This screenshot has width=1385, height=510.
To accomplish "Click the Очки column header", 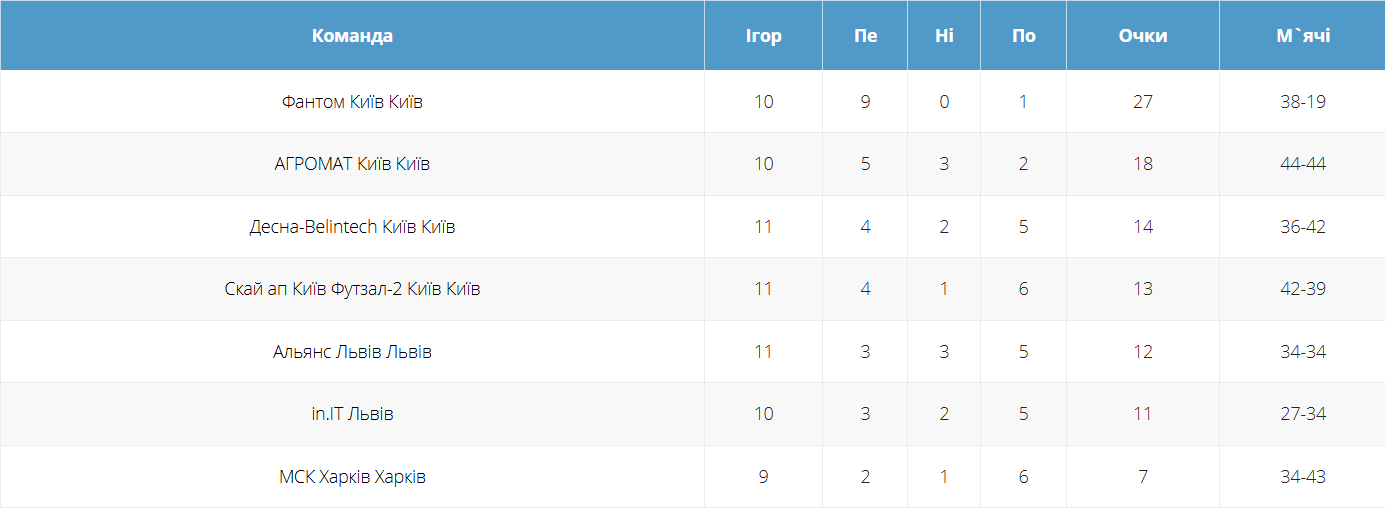I will (x=1143, y=36).
